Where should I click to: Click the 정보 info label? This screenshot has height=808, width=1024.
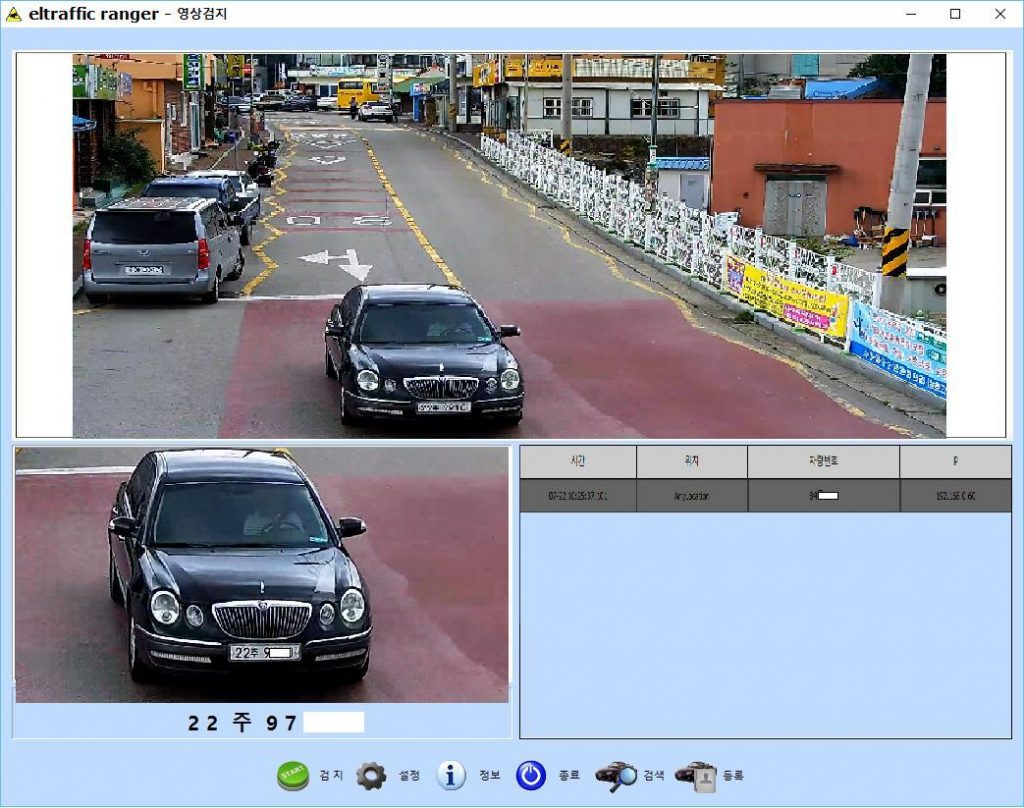(490, 775)
